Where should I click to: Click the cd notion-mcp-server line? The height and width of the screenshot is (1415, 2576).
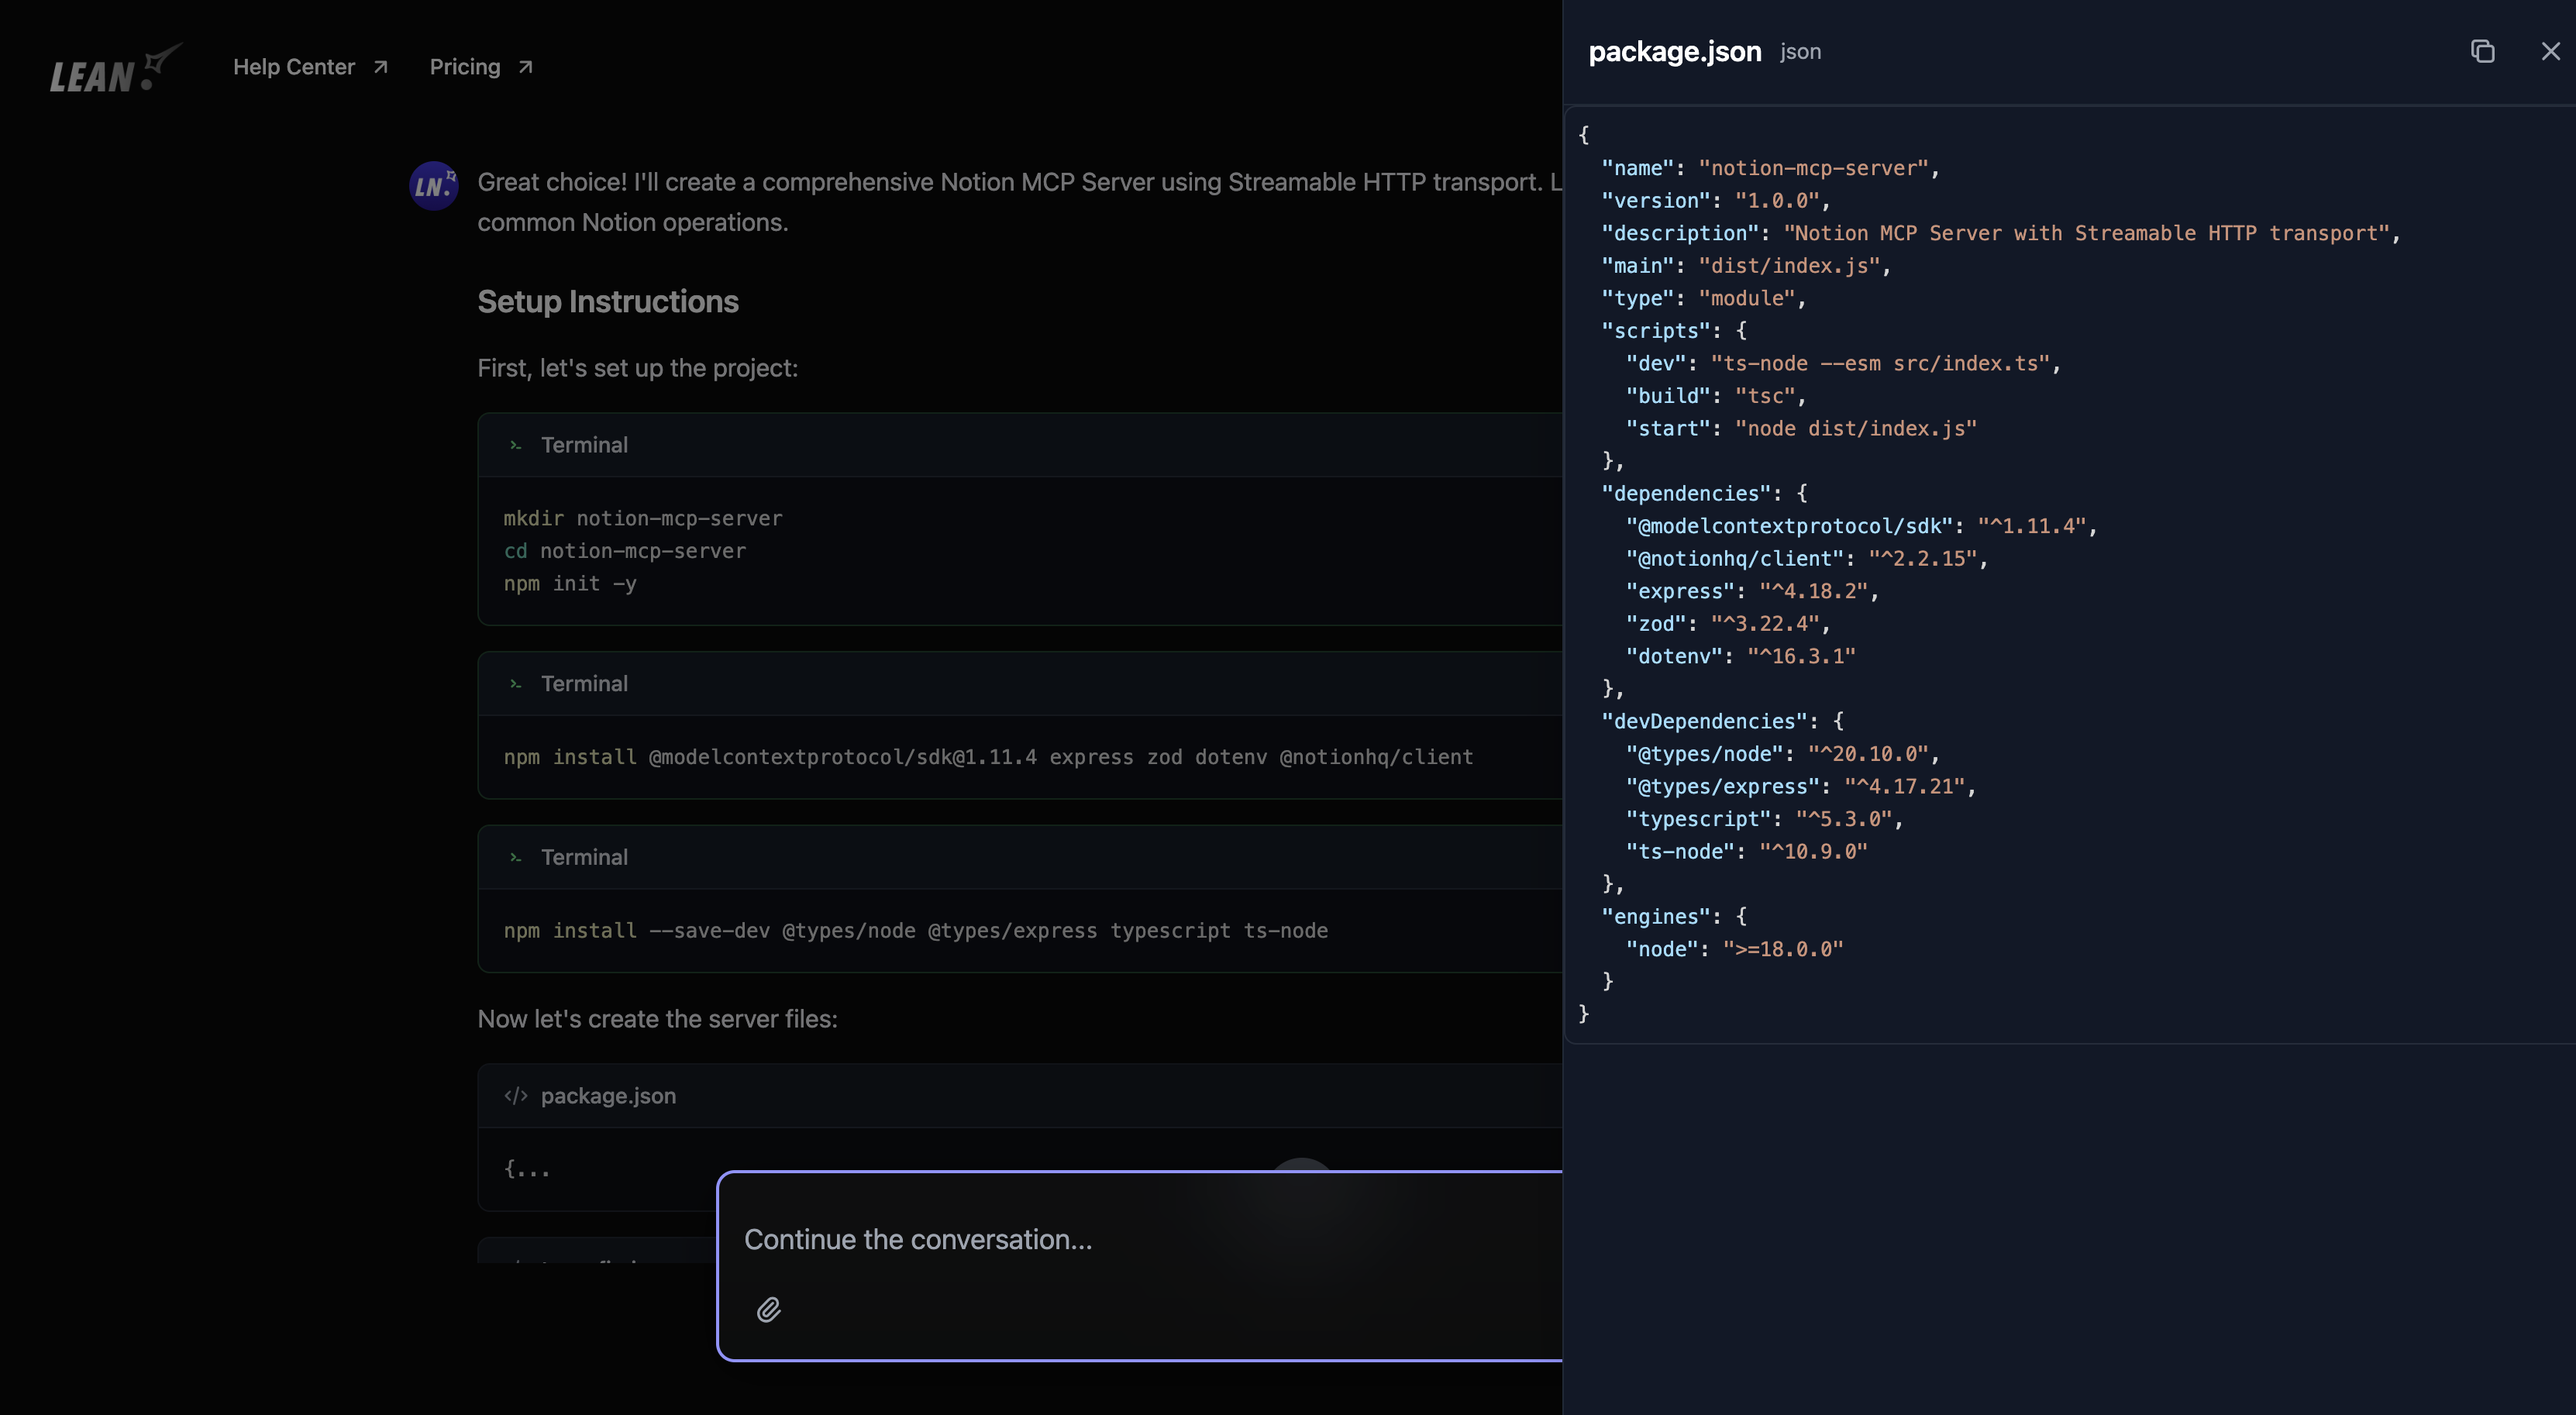click(x=625, y=551)
